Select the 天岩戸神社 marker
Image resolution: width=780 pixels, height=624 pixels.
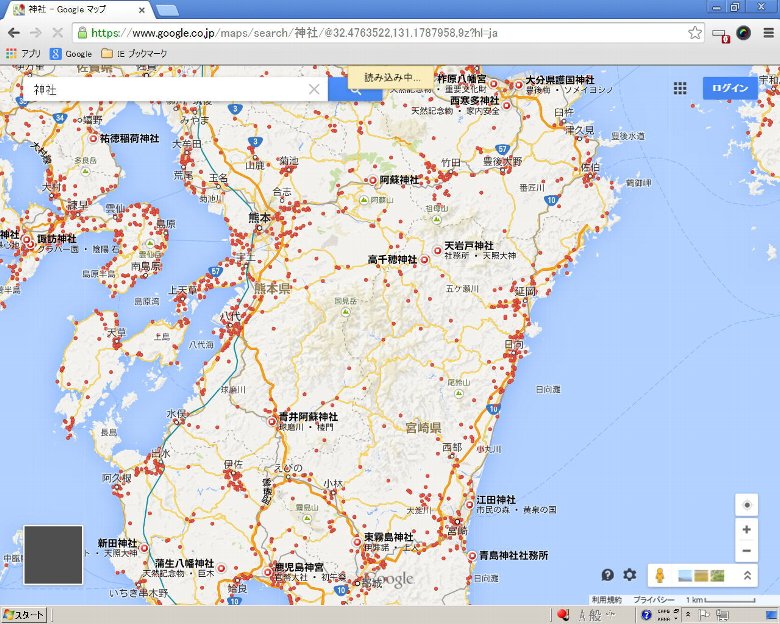click(437, 250)
